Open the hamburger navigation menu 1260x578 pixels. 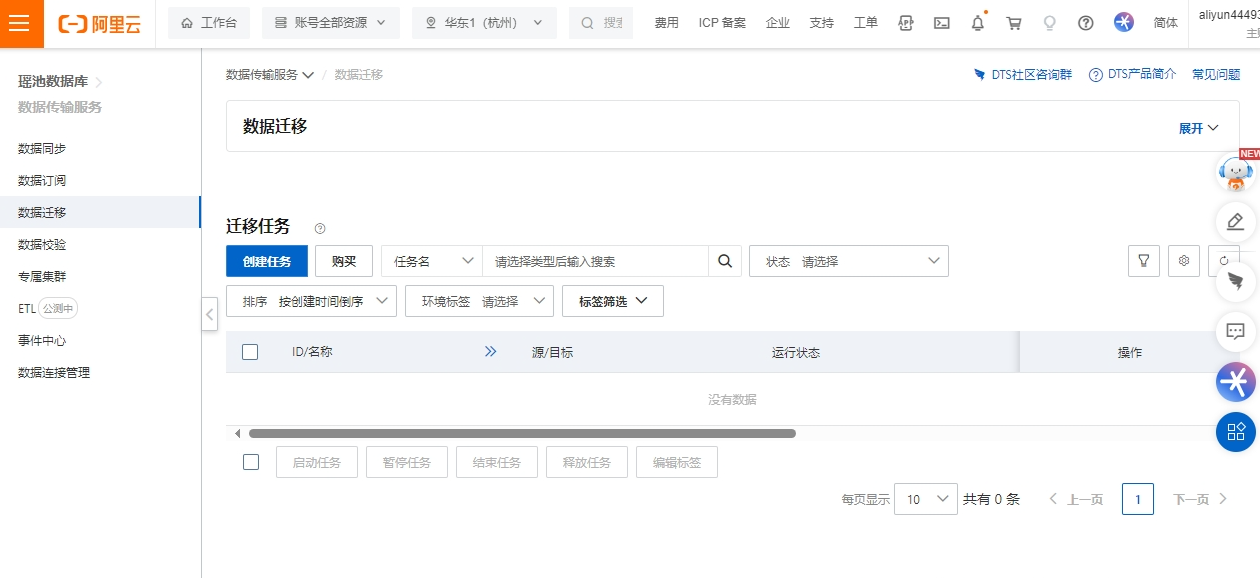(x=19, y=24)
